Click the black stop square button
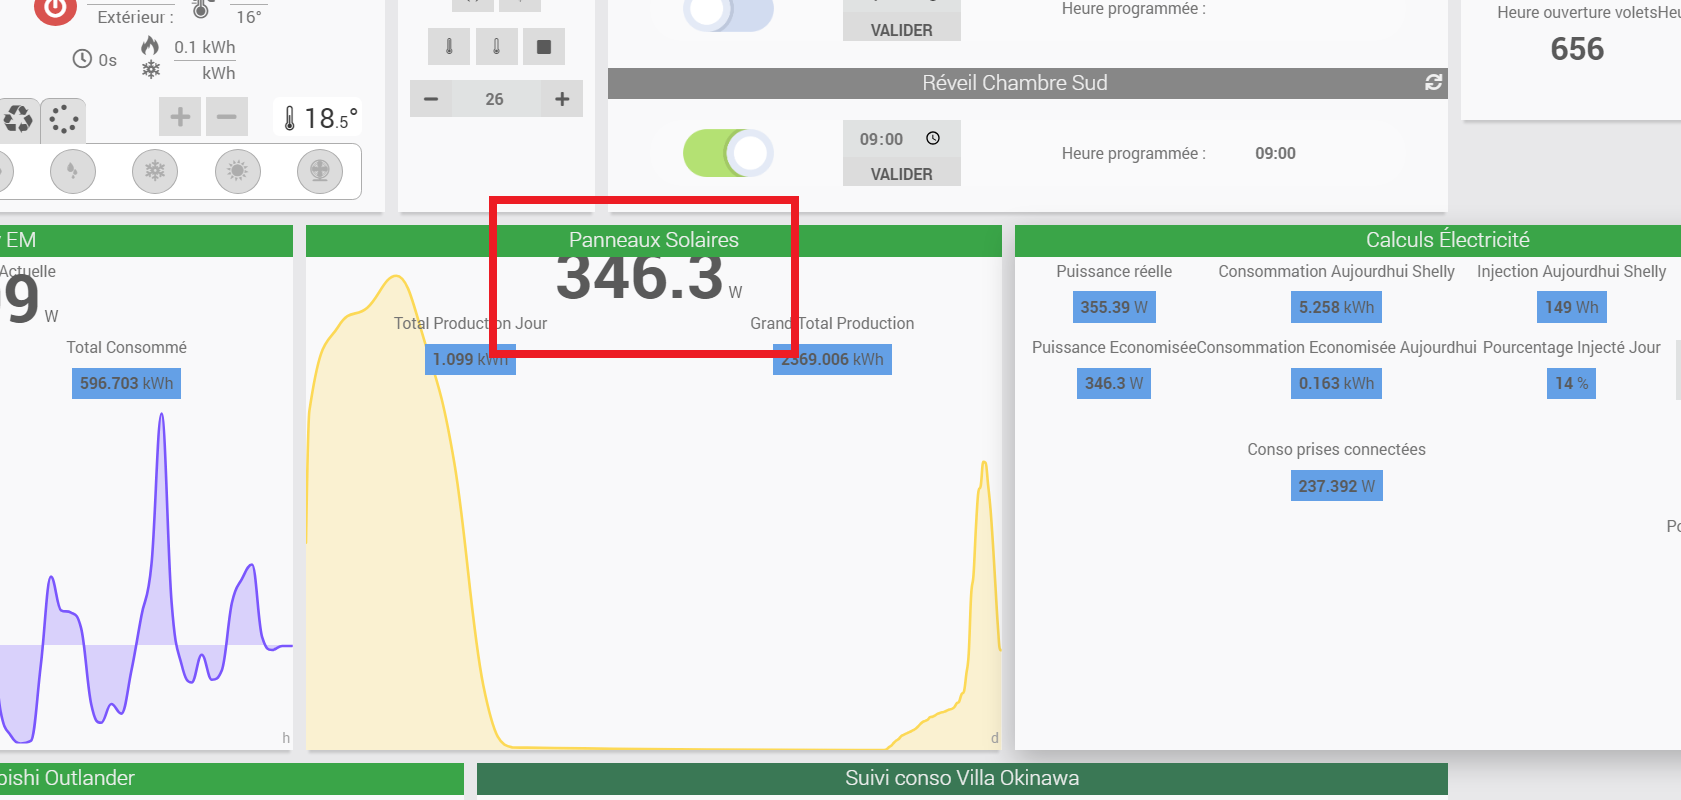Screen dimensions: 1681x800 (x=544, y=46)
